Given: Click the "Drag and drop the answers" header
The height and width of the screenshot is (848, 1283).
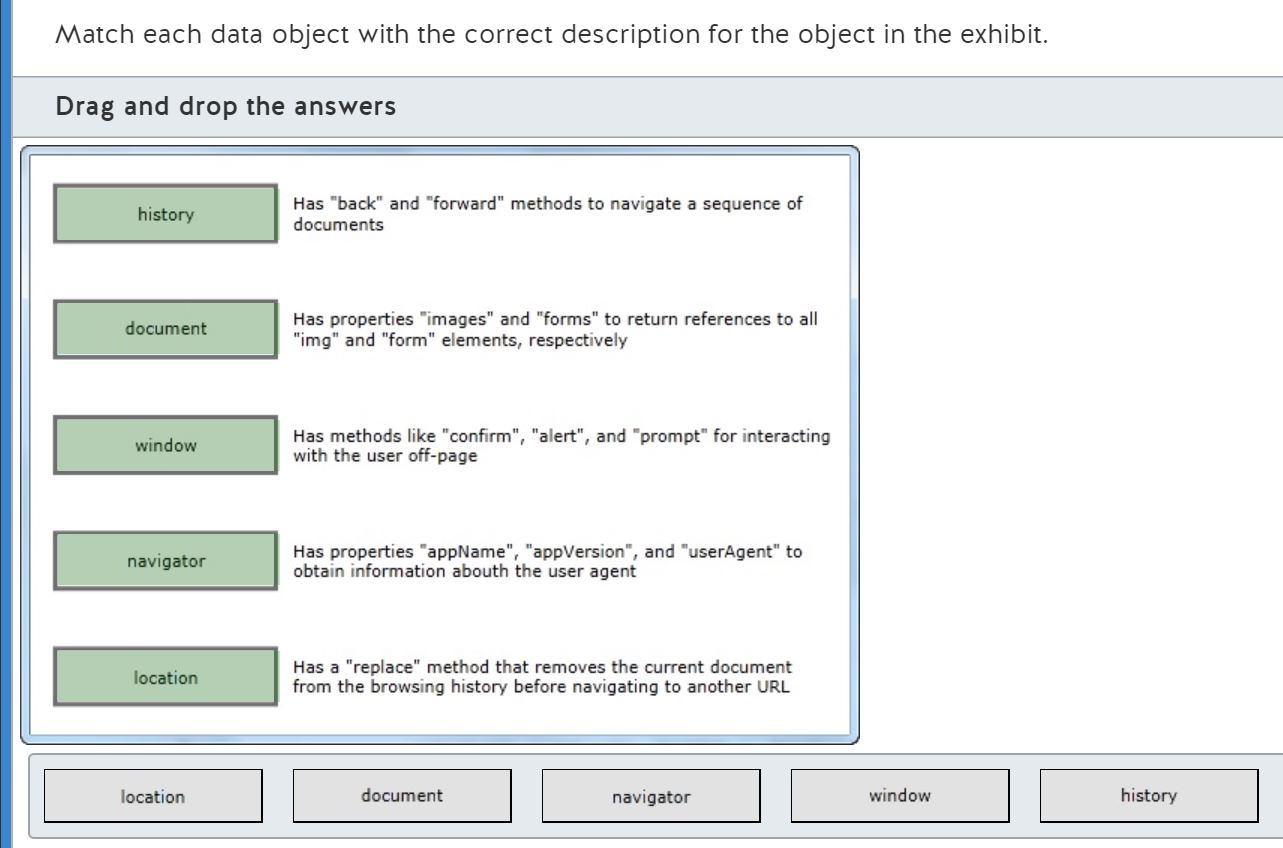Looking at the screenshot, I should pos(226,106).
